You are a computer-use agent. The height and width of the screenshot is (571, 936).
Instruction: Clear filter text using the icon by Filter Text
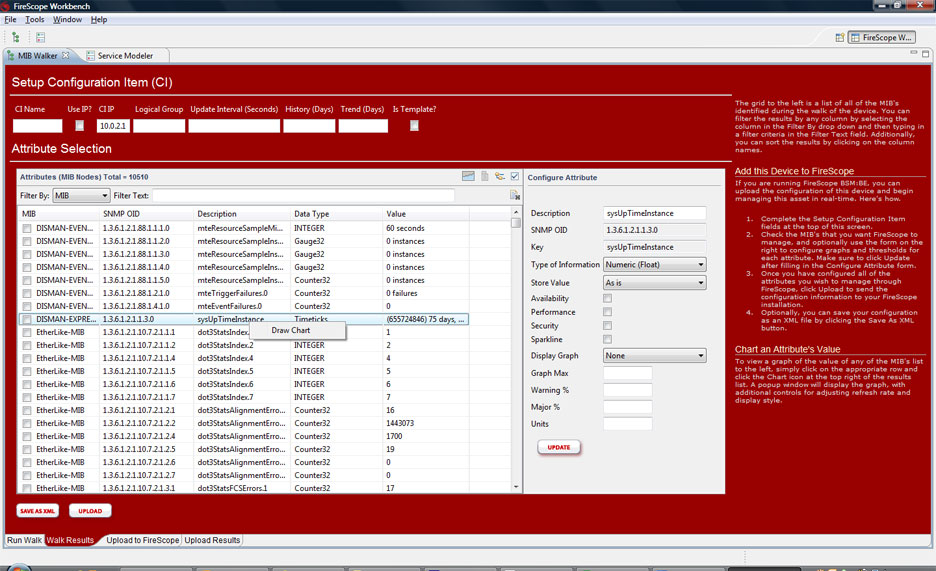coord(515,195)
